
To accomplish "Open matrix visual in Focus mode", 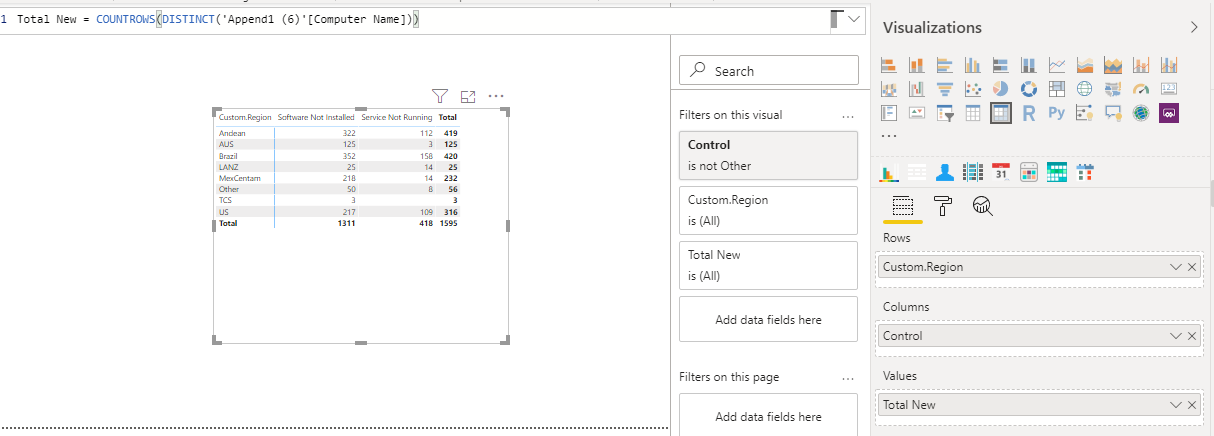I will point(467,96).
